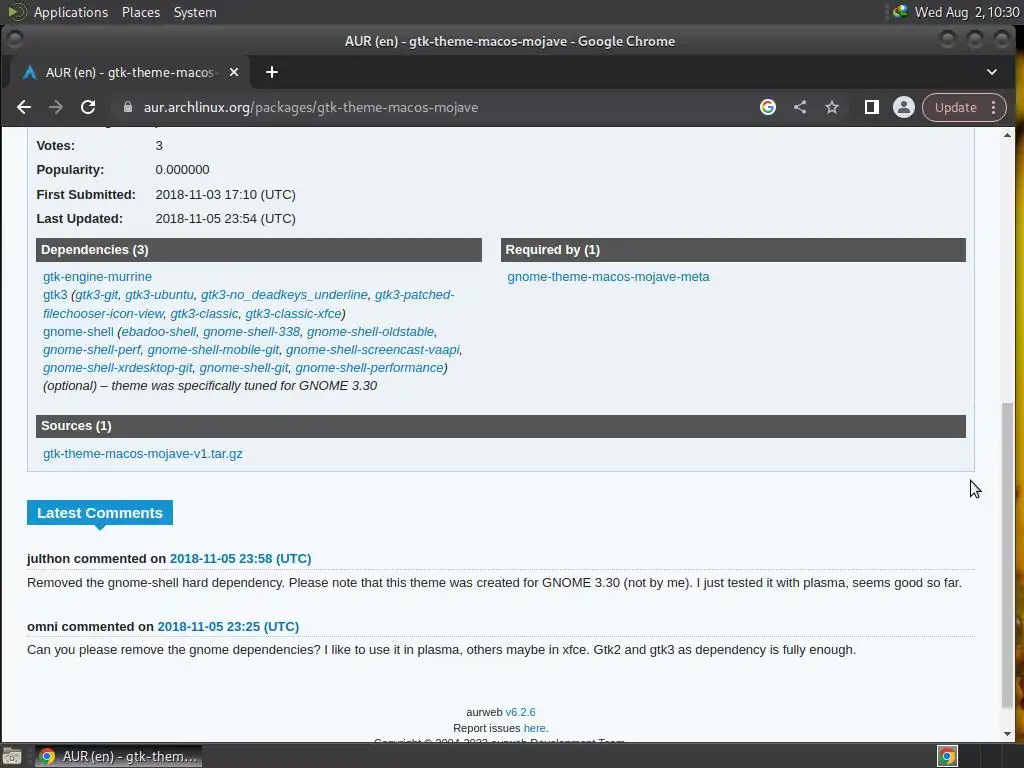1024x768 pixels.
Task: Click the Chrome icon in bottom-right tray
Action: pos(947,756)
